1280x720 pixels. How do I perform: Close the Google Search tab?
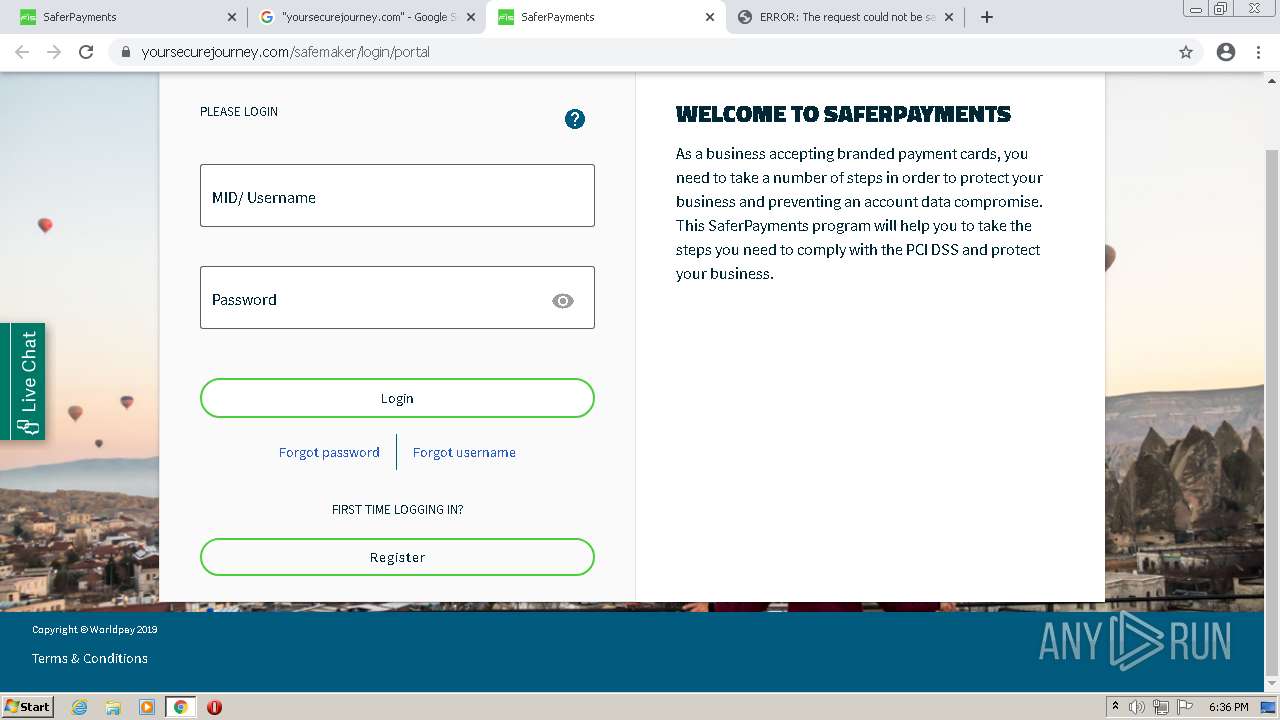point(470,17)
